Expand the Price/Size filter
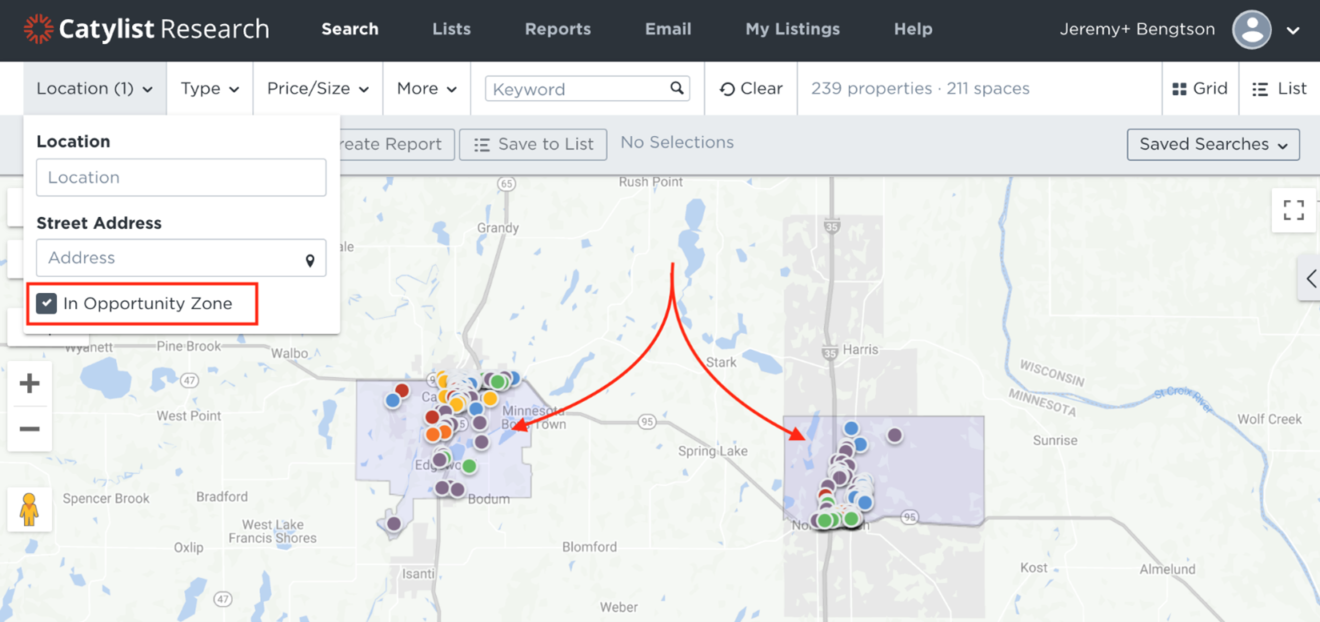The height and width of the screenshot is (622, 1320). coord(317,88)
